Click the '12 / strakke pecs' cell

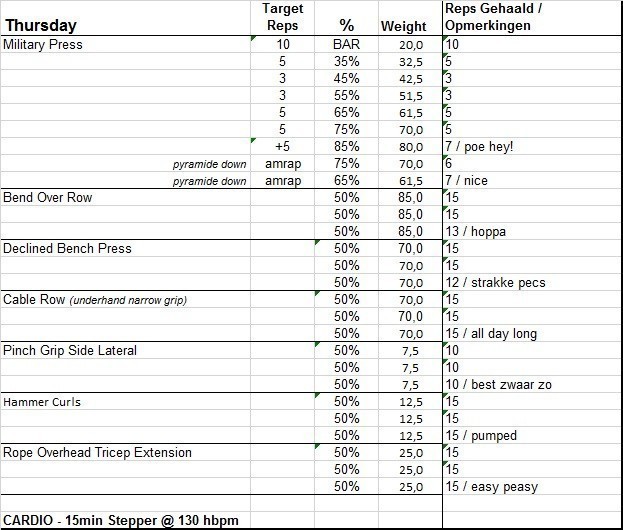click(x=496, y=283)
